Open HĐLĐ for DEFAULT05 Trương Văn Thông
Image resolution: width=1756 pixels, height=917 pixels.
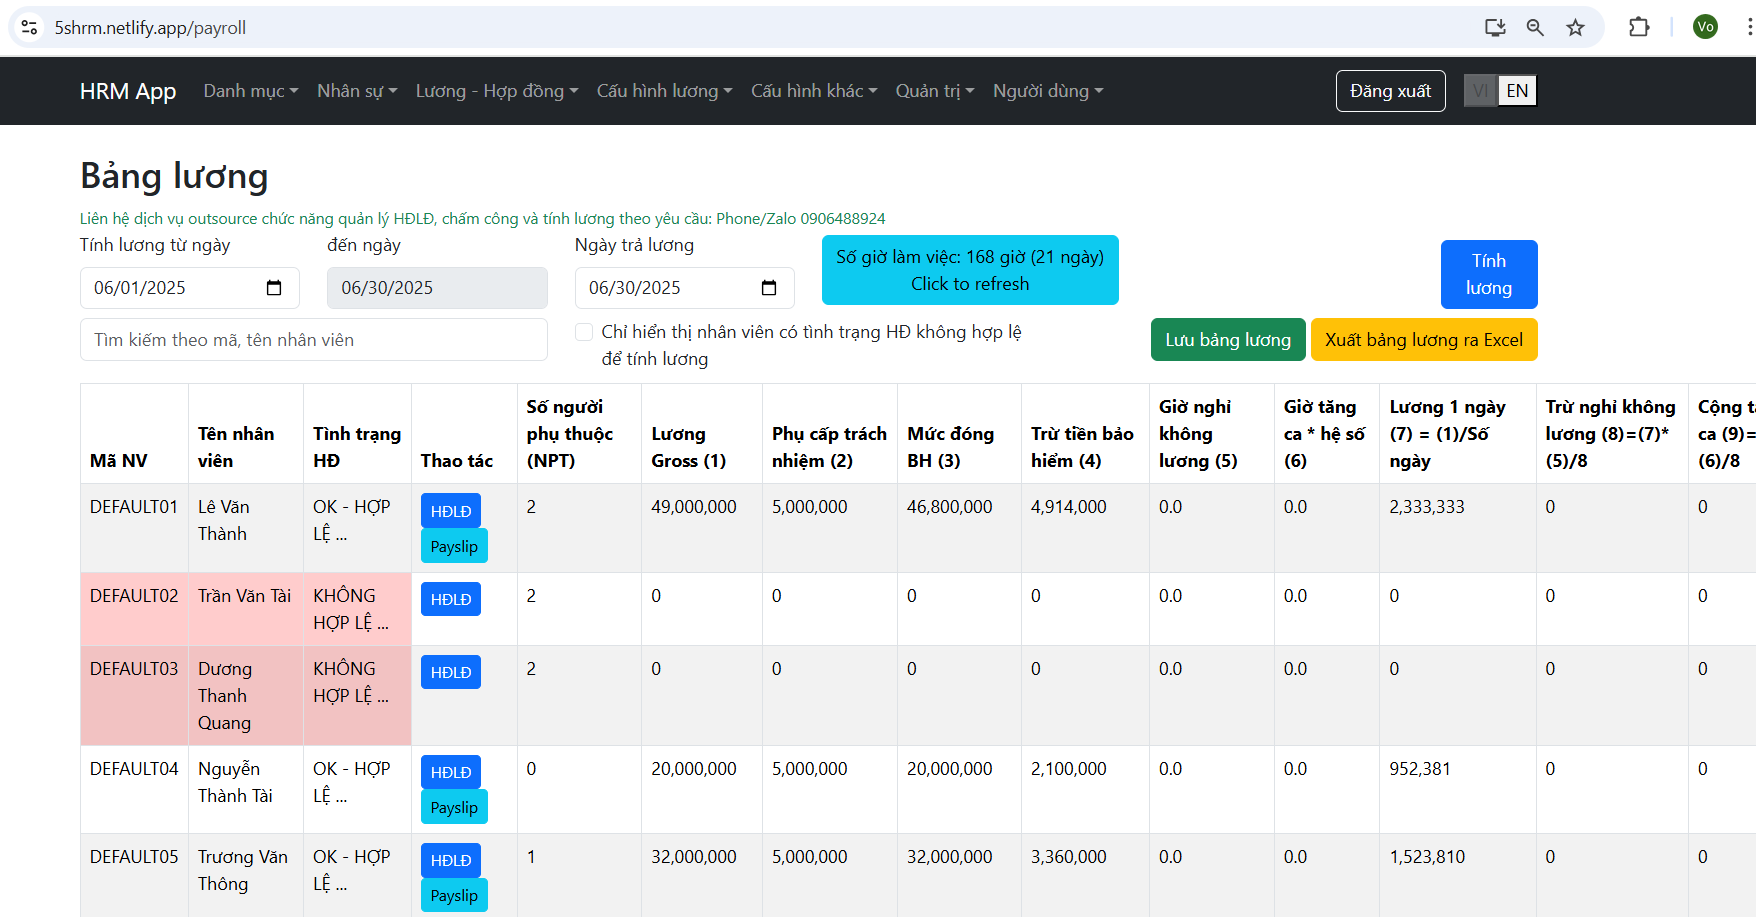451,860
